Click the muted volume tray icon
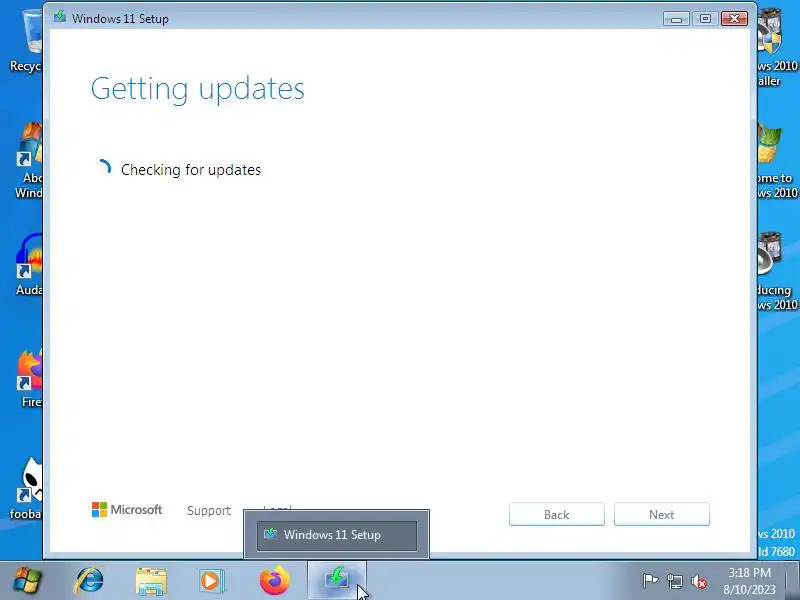This screenshot has width=800, height=600. point(698,581)
